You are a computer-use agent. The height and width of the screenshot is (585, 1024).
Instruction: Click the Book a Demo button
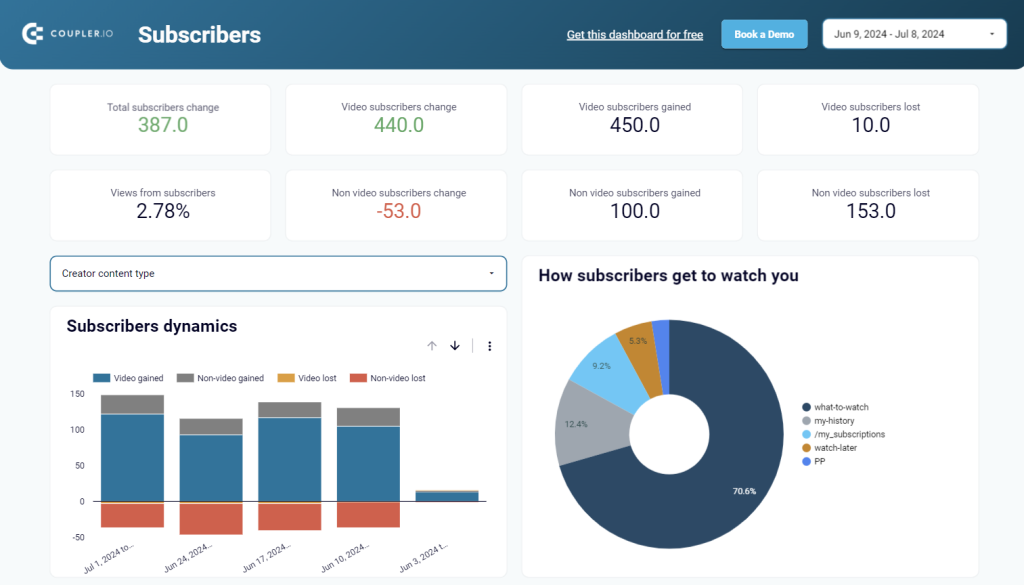[x=764, y=33]
